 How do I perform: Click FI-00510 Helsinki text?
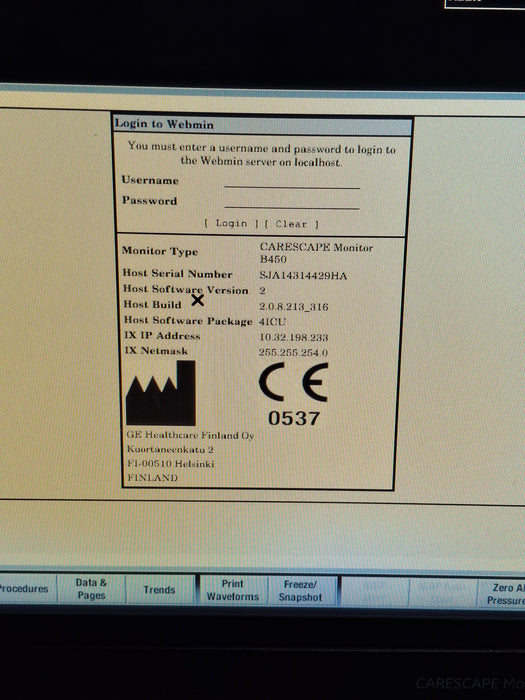click(x=171, y=464)
